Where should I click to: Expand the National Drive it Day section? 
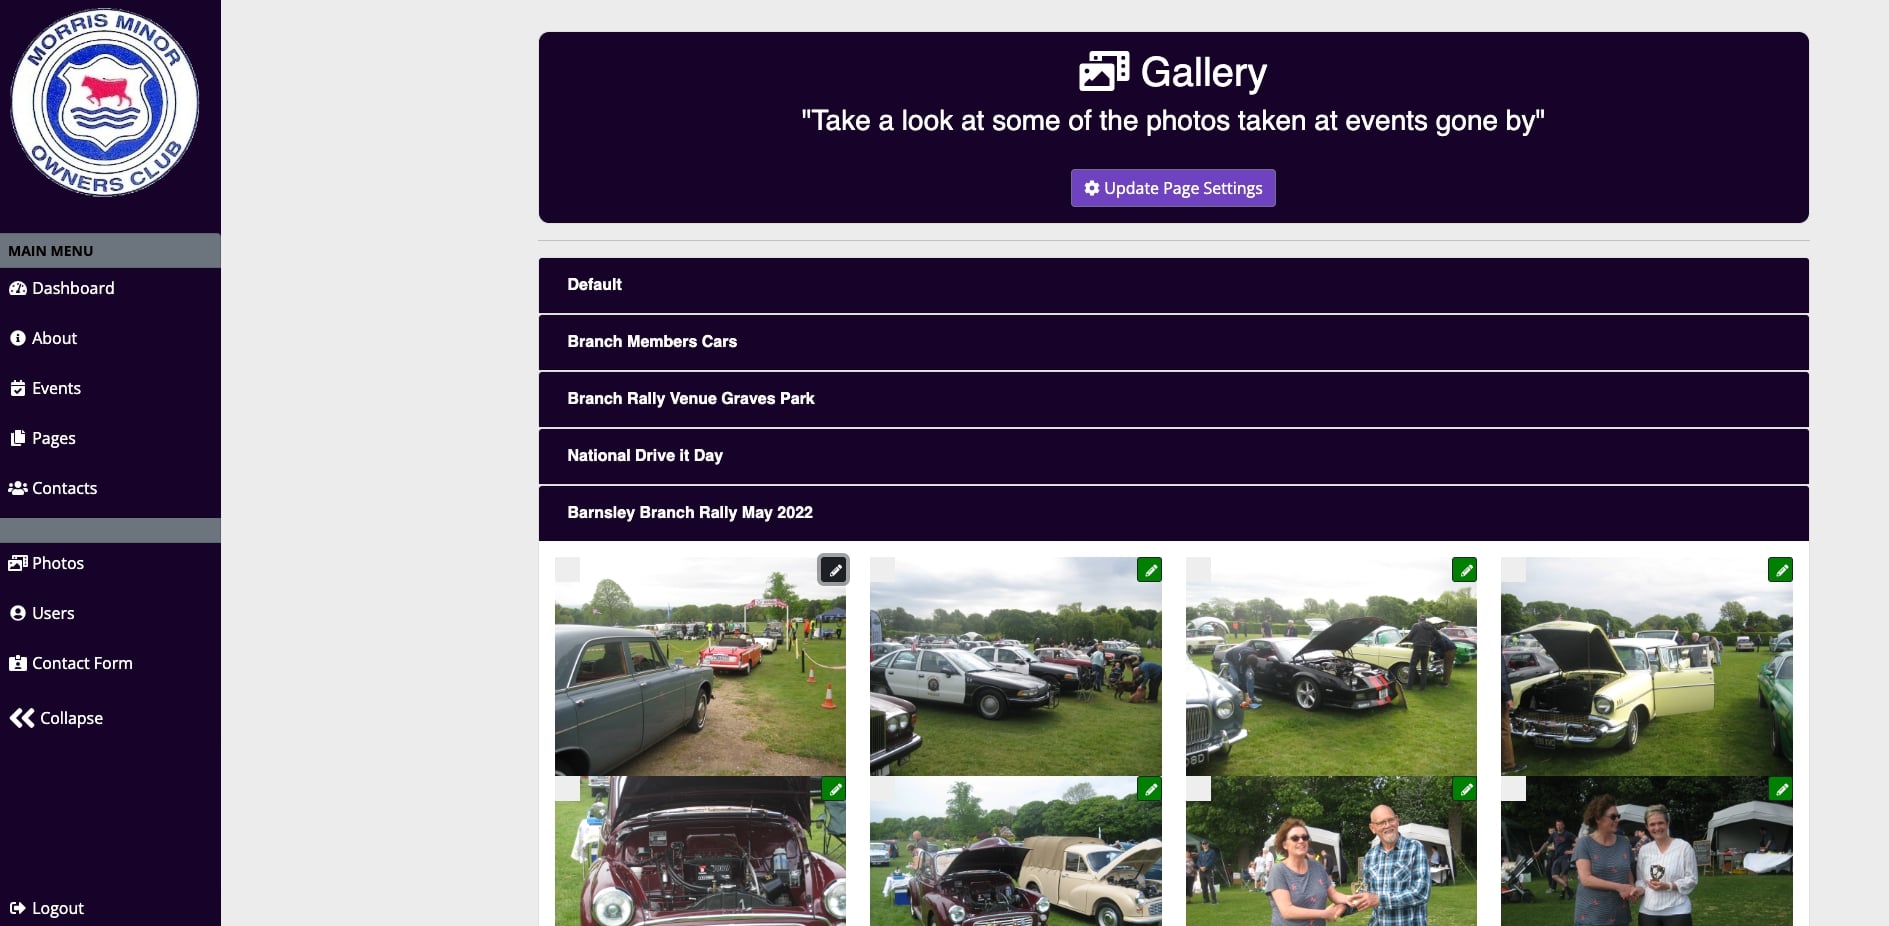(x=1173, y=456)
